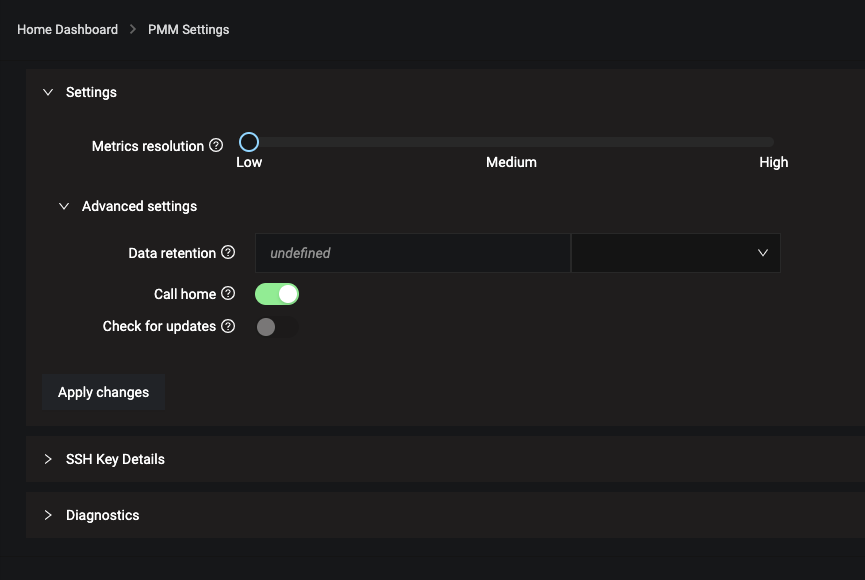The width and height of the screenshot is (865, 580).
Task: Collapse Advanced settings using its chevron
Action: click(64, 206)
